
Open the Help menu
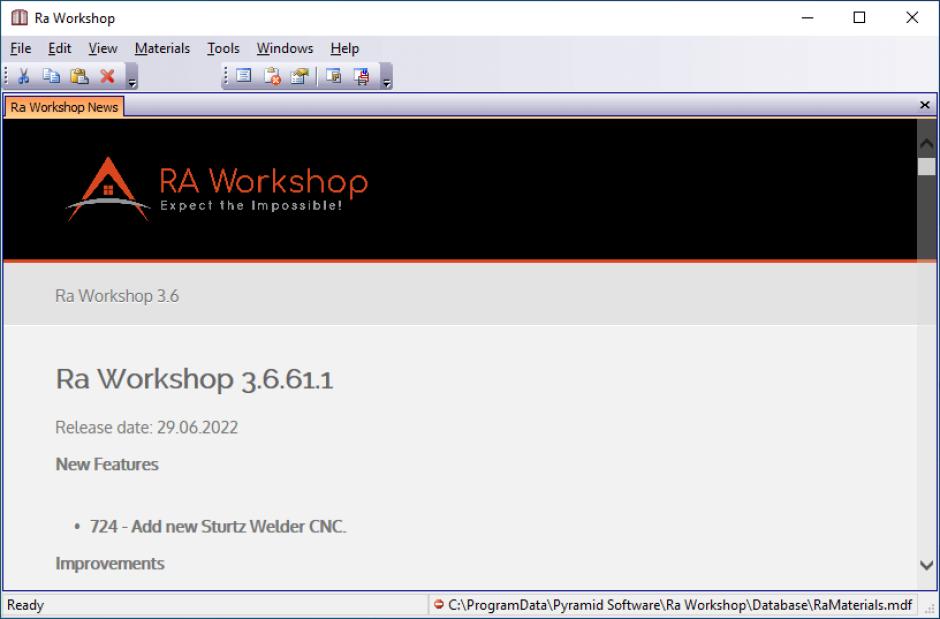[x=344, y=49]
